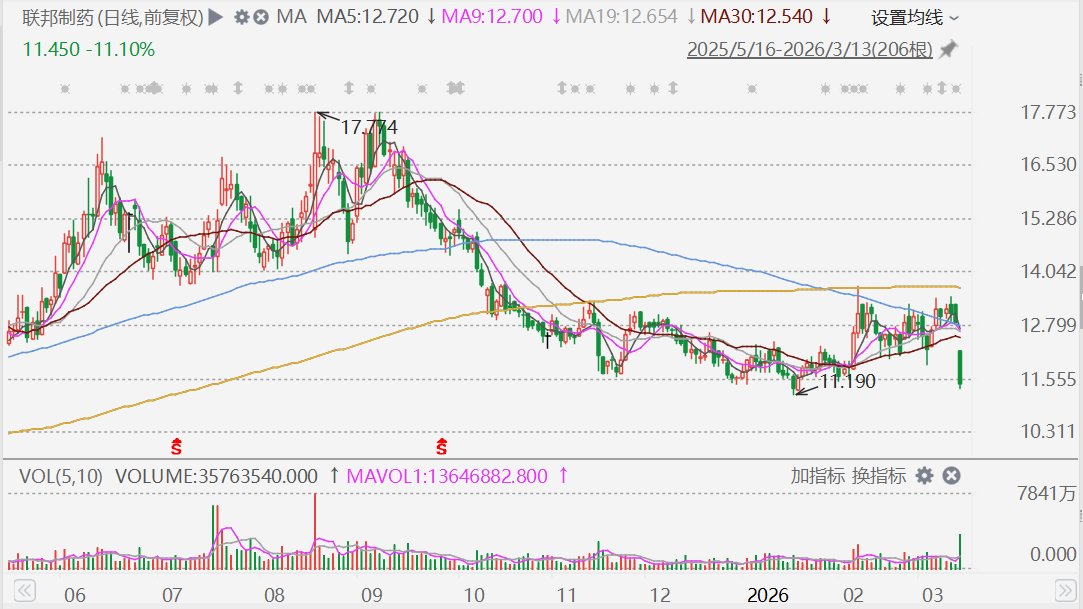This screenshot has height=609, width=1083.
Task: Expand the 设置均线 dropdown
Action: click(x=914, y=17)
